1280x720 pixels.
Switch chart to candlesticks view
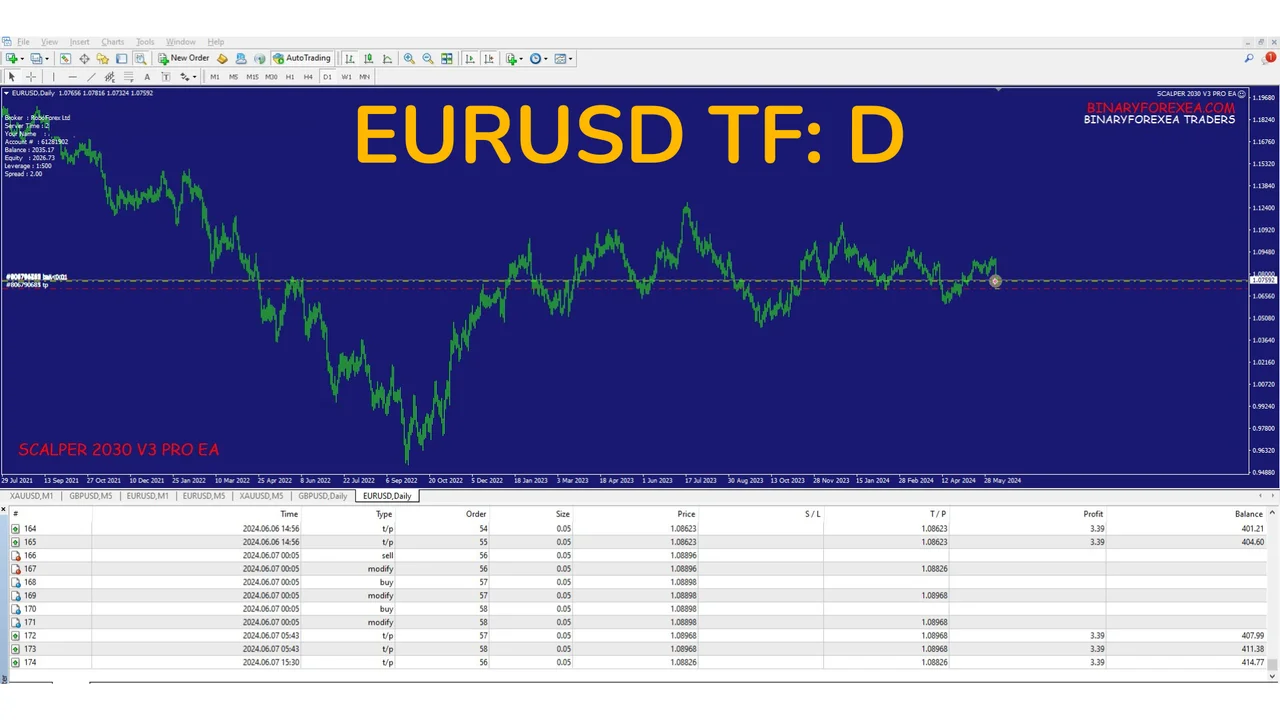369,59
